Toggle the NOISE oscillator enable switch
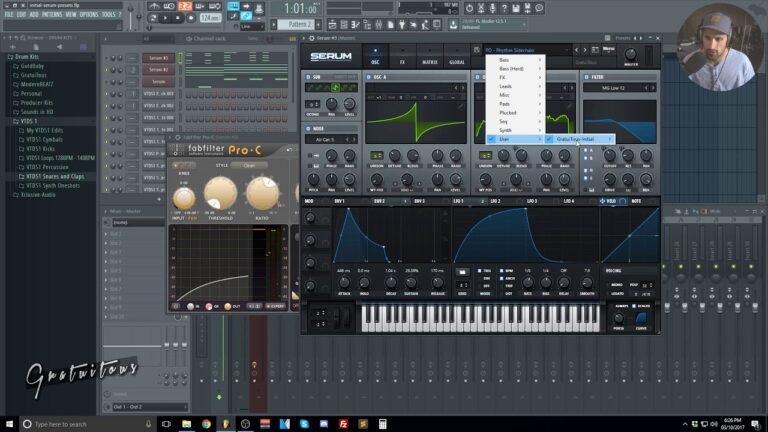Viewport: 768px width, 432px height. [x=308, y=128]
